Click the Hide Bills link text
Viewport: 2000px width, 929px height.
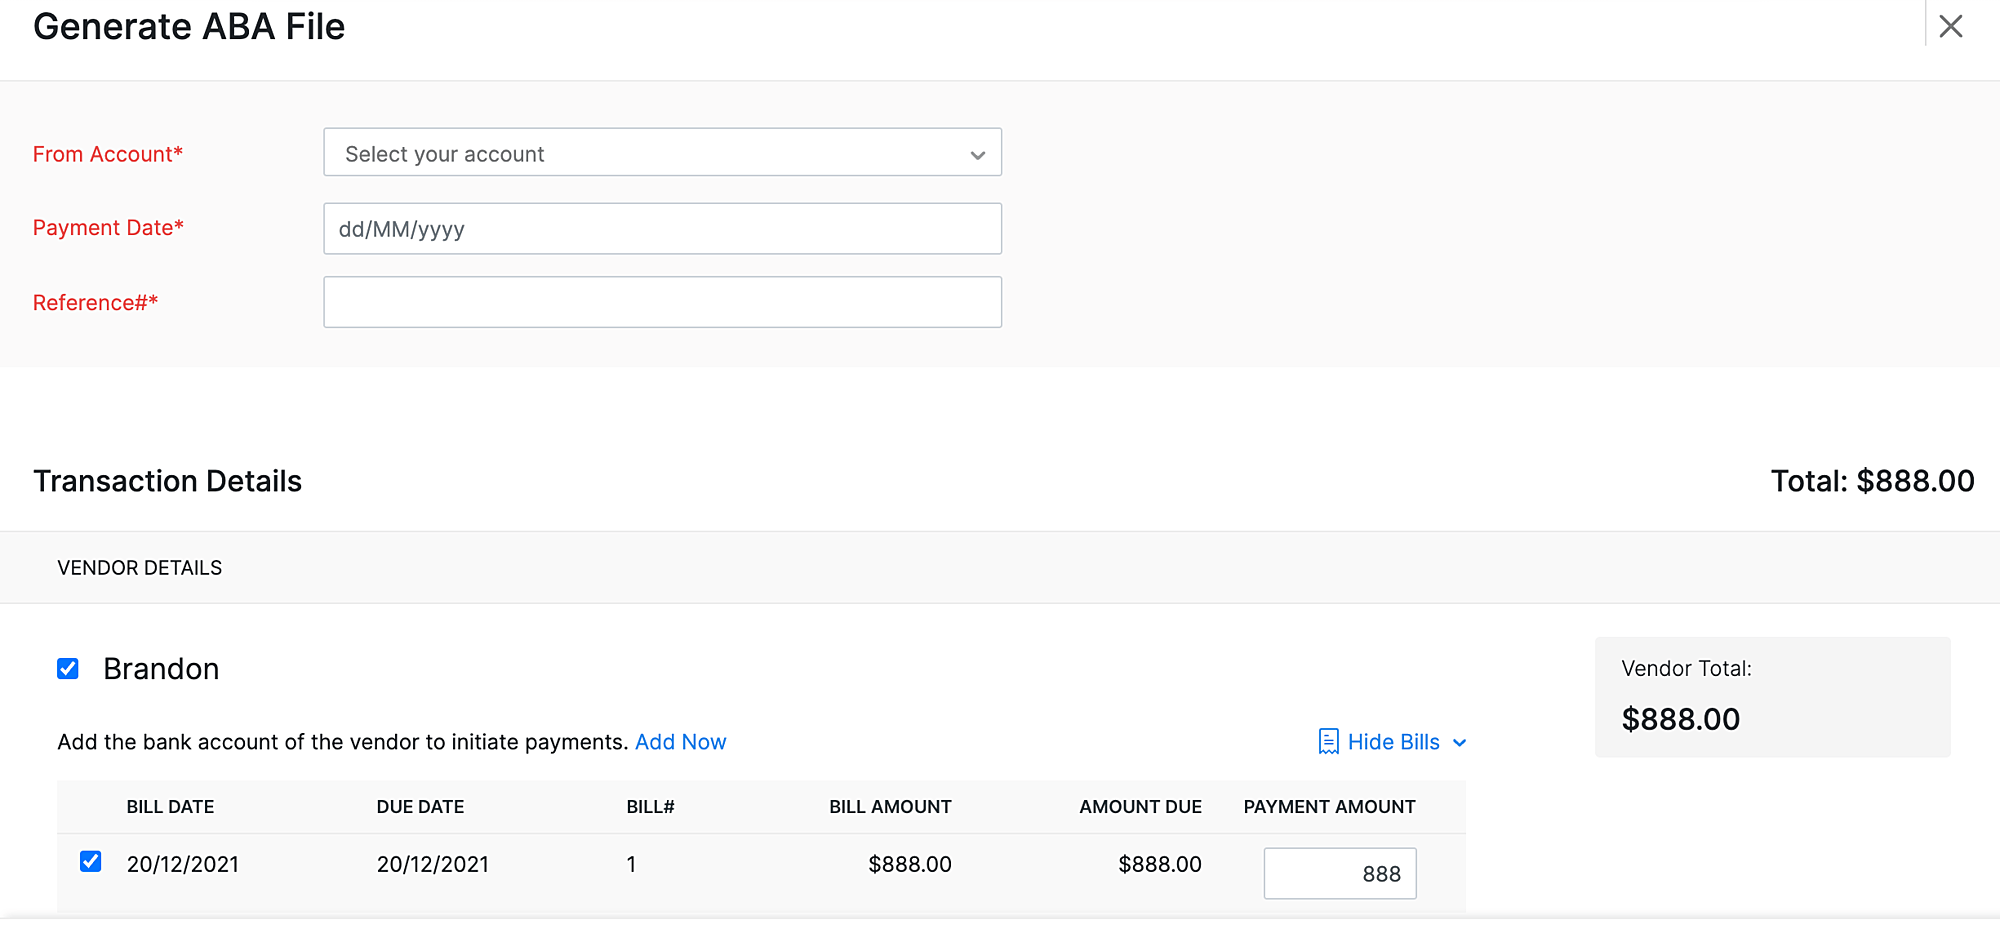click(1393, 742)
